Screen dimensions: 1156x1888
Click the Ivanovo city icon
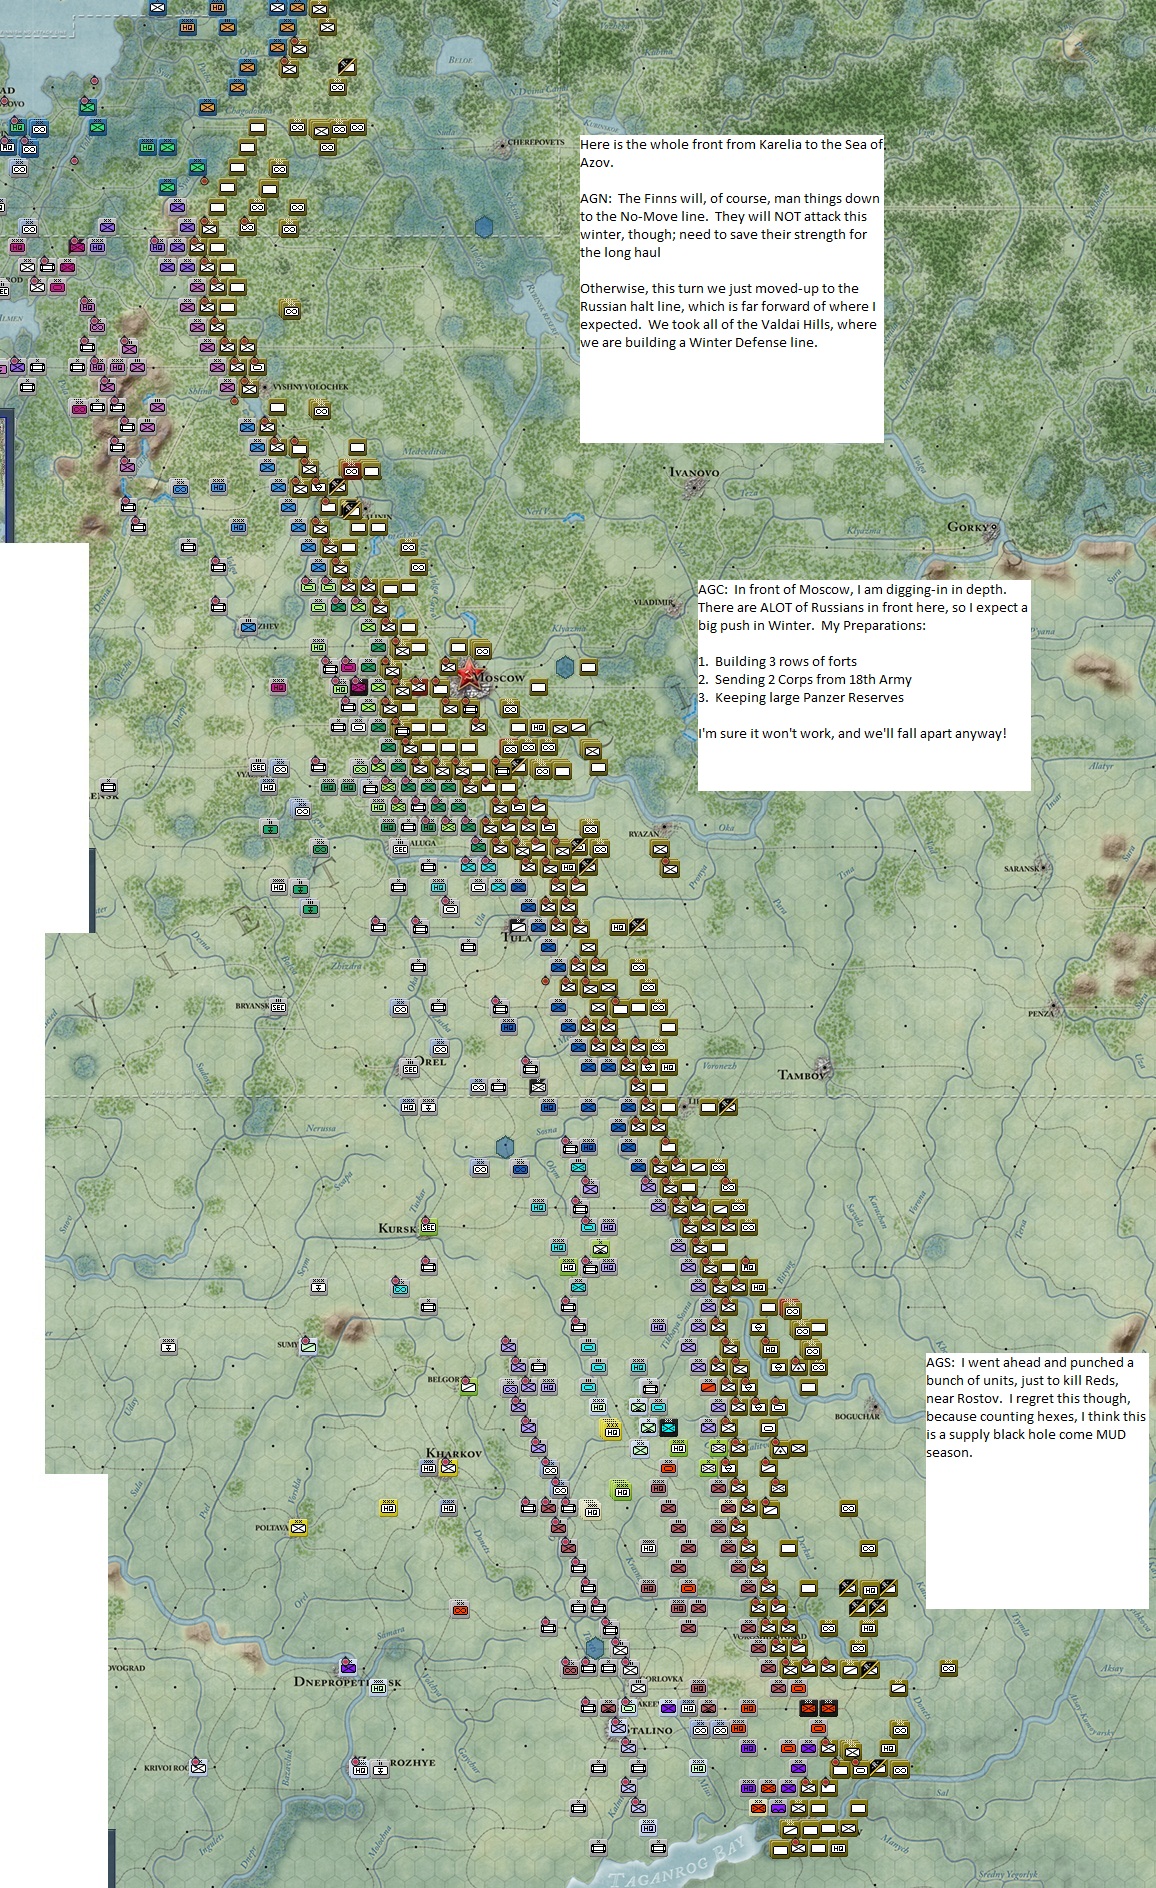[693, 487]
